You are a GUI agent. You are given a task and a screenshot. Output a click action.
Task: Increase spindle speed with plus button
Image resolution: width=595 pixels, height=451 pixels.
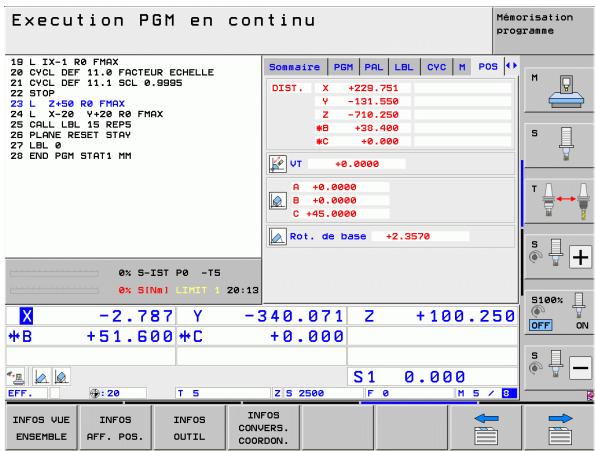coord(580,258)
